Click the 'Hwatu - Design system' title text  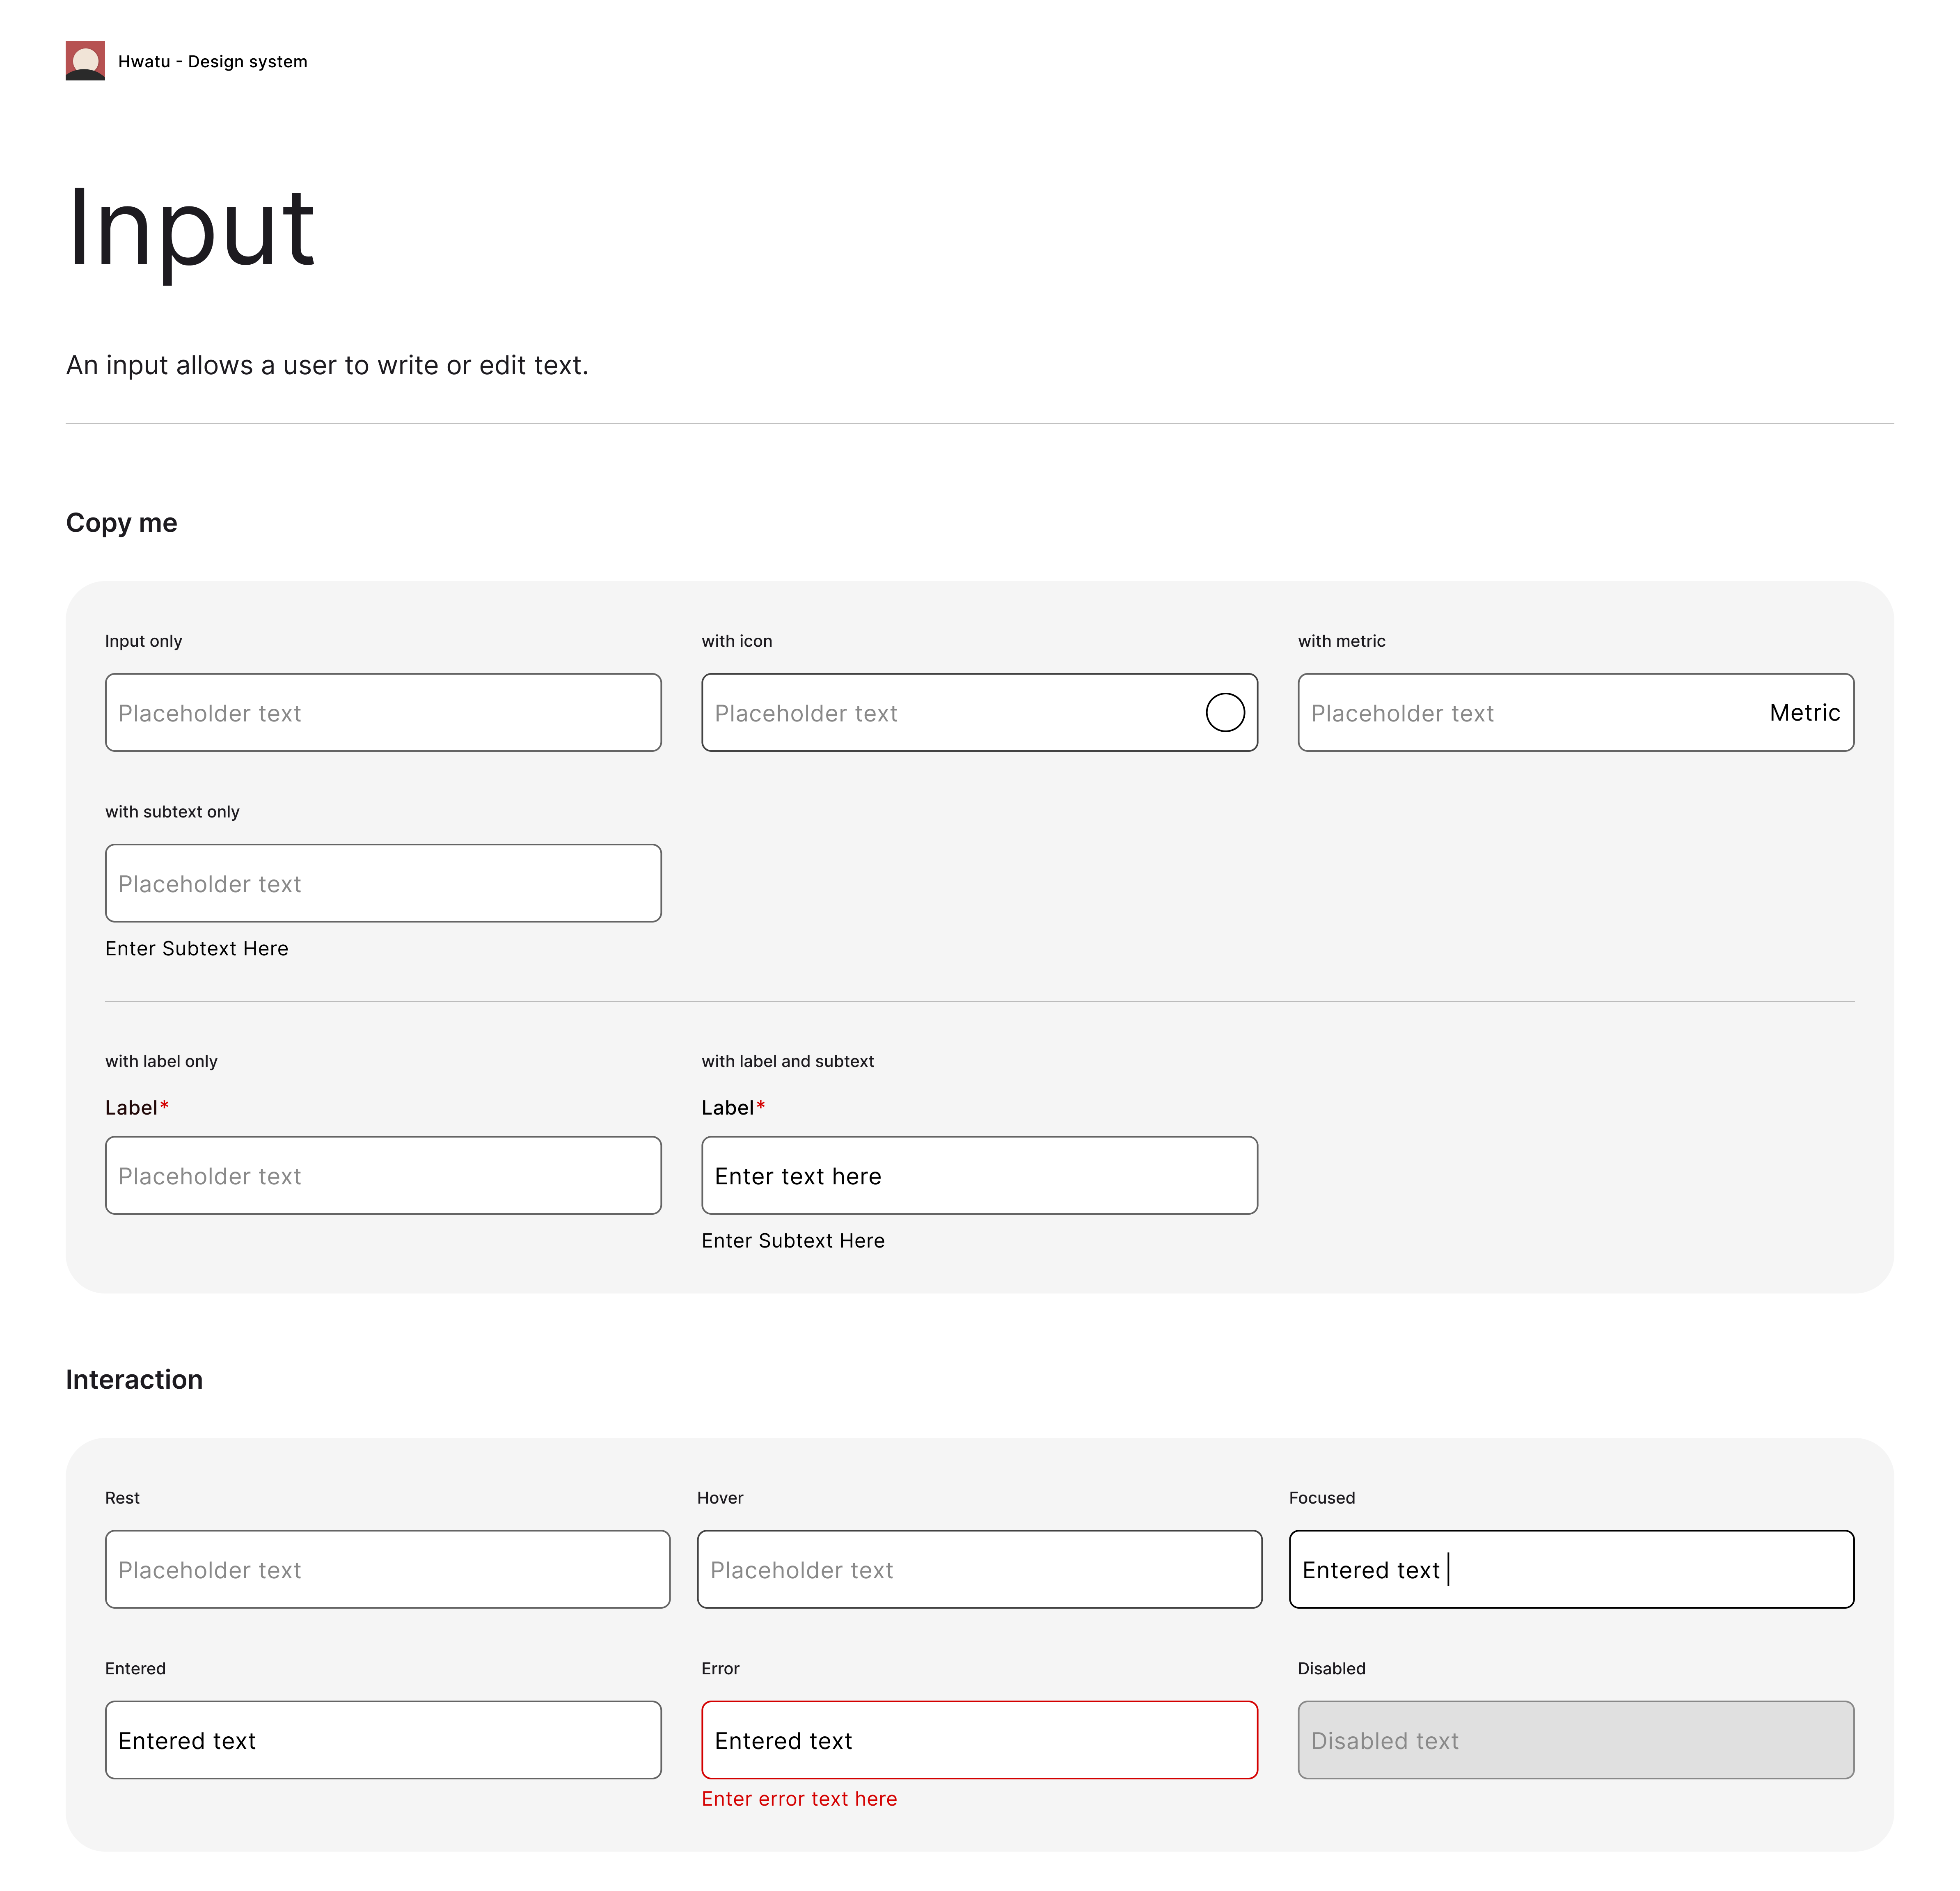[213, 62]
